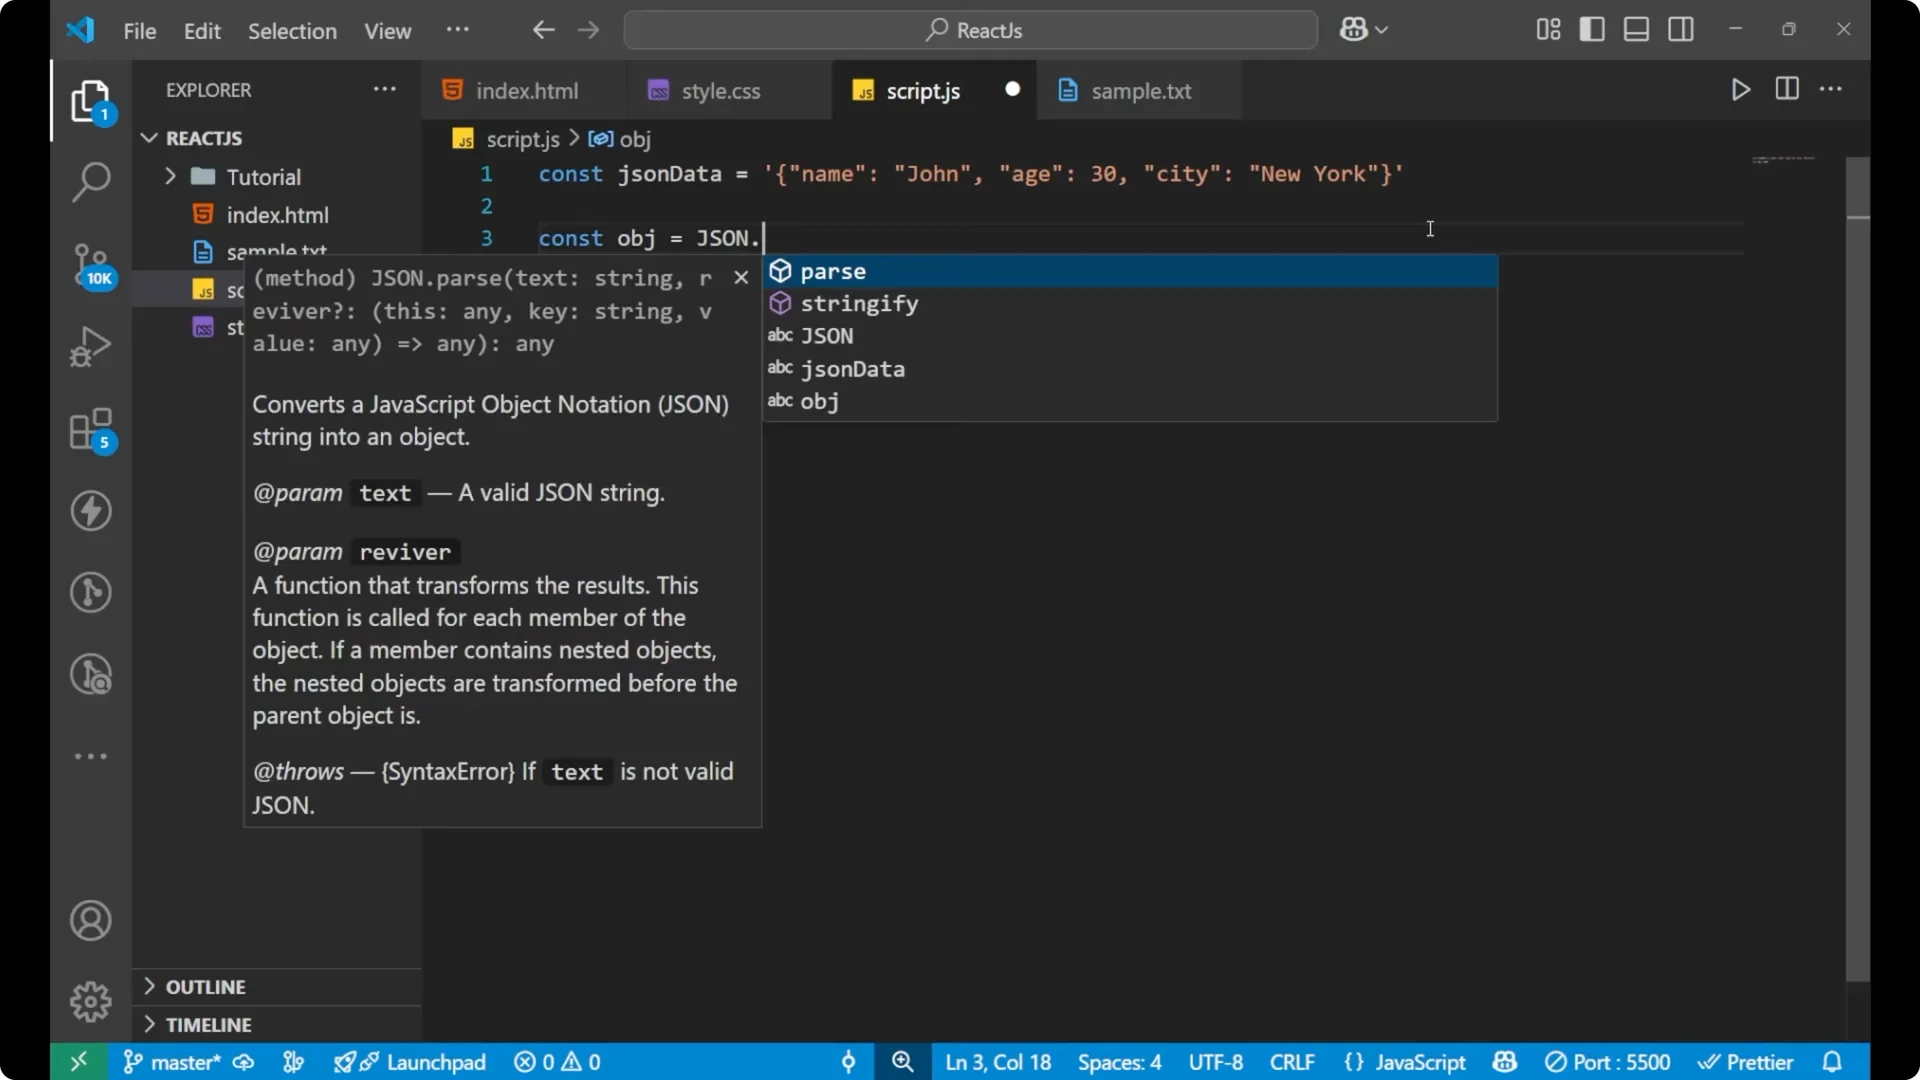Close the JSON.parse documentation popup
1920x1080 pixels.
(x=741, y=277)
